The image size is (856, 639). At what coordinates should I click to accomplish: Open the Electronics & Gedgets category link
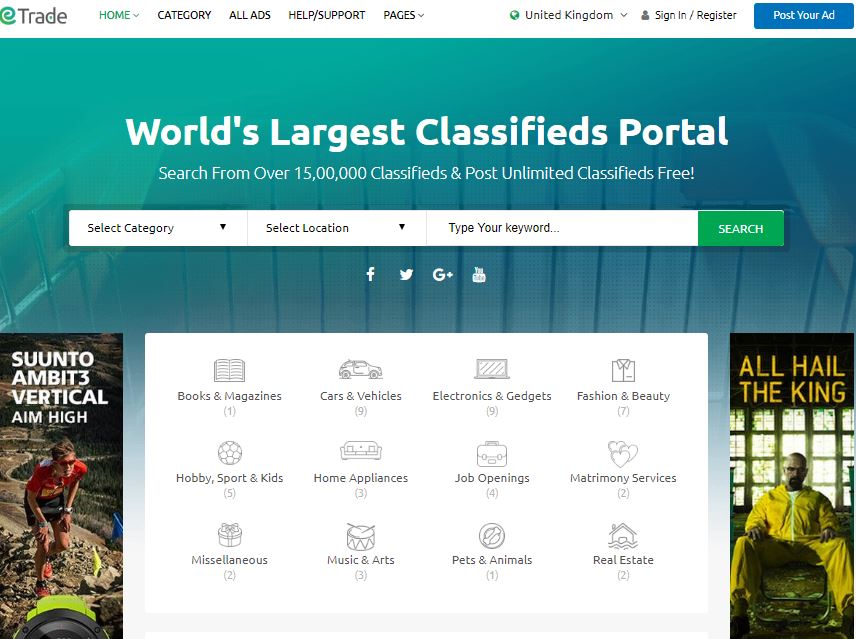pos(492,396)
